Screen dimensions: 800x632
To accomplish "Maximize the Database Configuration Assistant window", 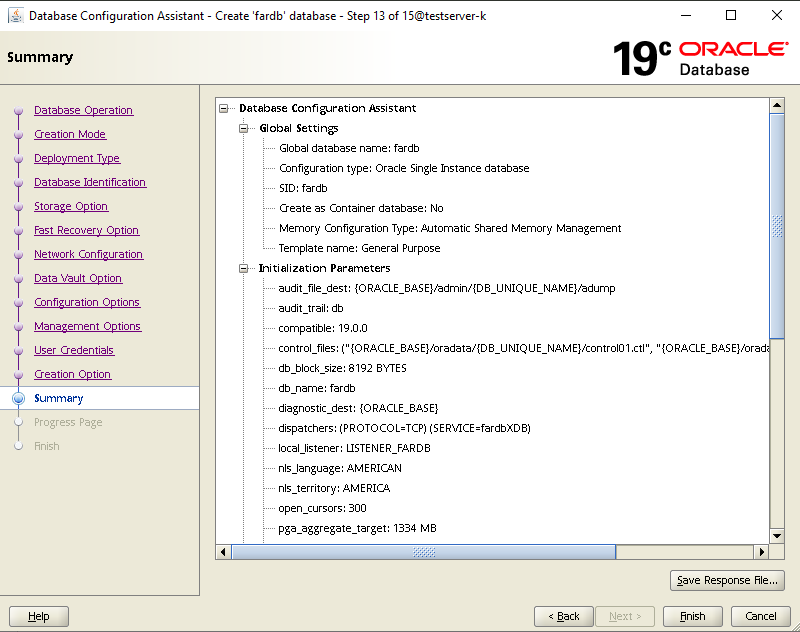I will [731, 15].
